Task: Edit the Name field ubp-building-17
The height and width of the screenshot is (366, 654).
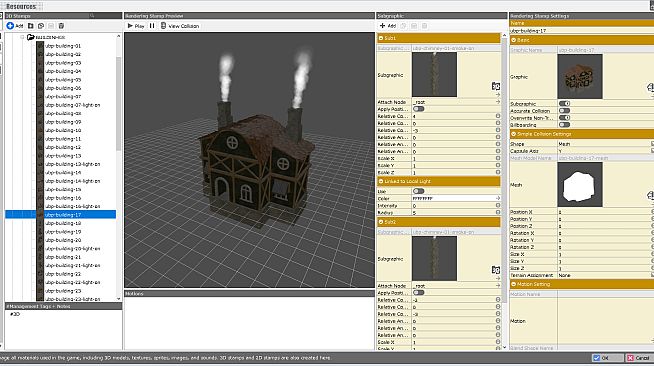Action: click(x=581, y=31)
